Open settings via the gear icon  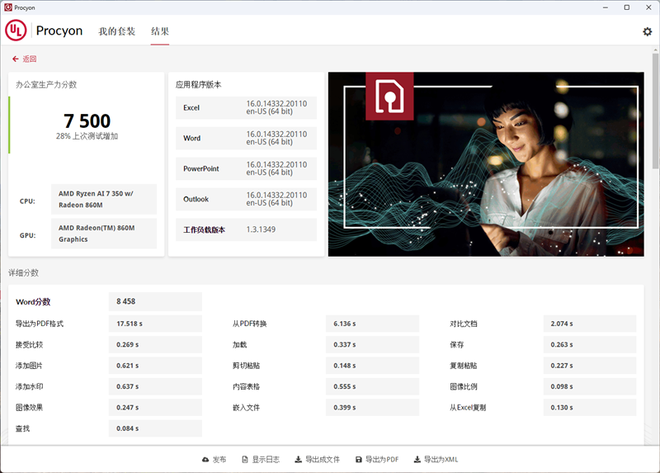(647, 31)
